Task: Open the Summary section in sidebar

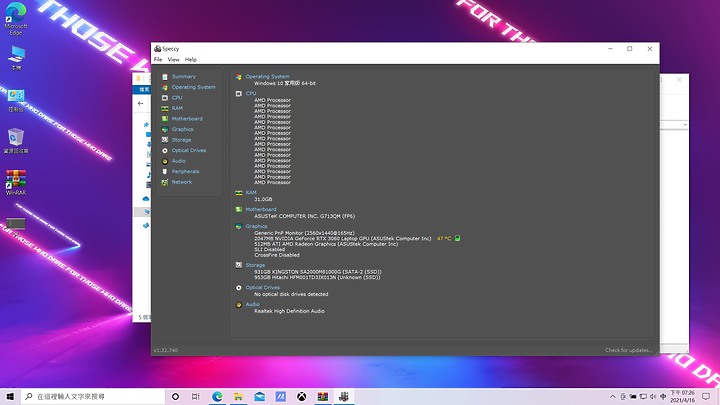Action: click(184, 77)
